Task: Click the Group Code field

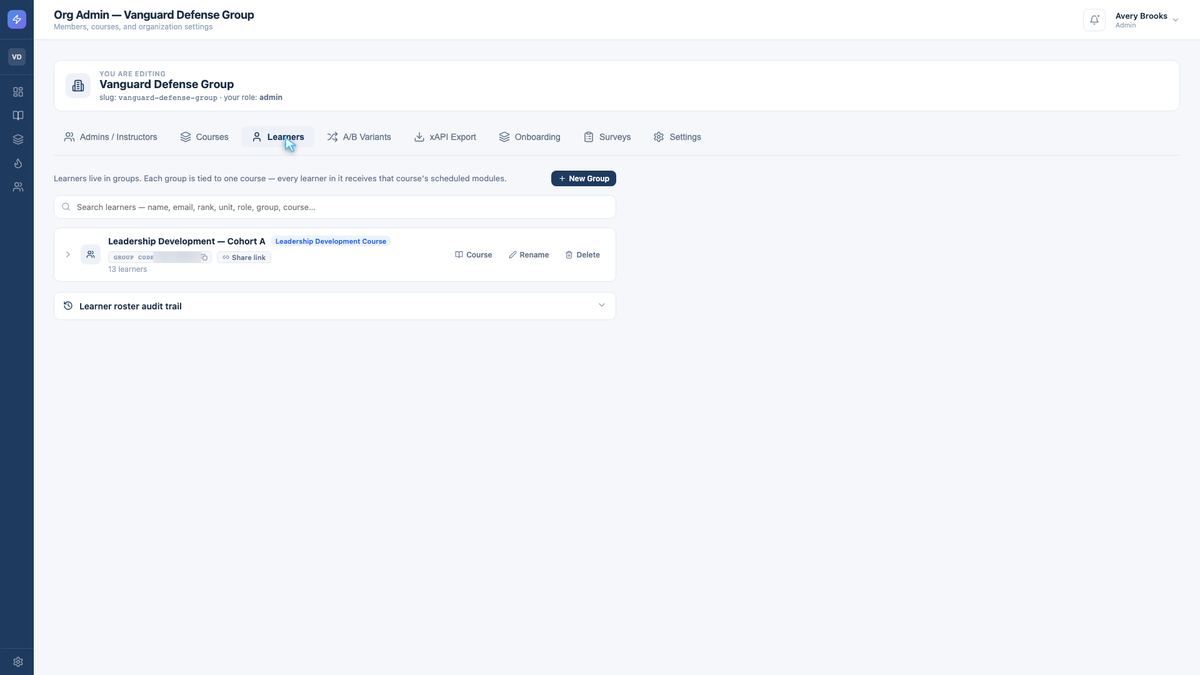Action: tap(160, 258)
